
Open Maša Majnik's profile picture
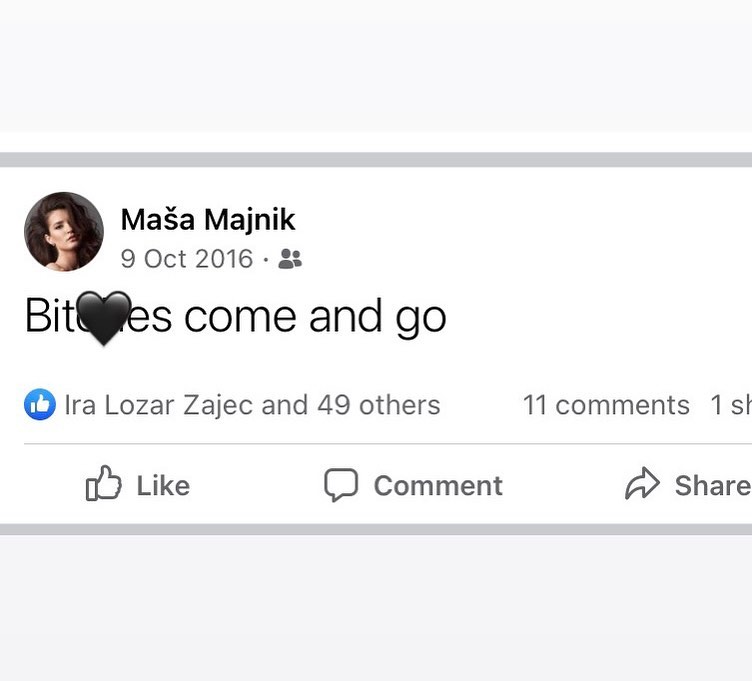[x=64, y=232]
